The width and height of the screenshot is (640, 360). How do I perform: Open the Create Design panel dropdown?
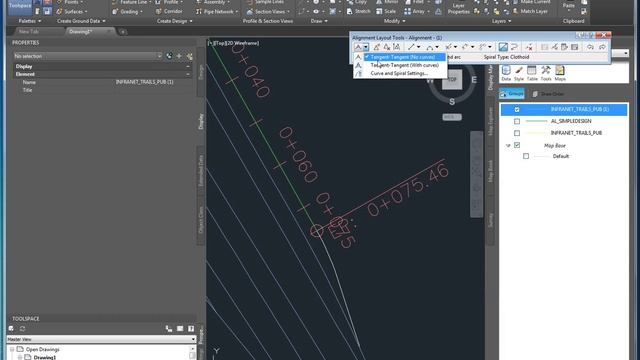click(x=174, y=21)
